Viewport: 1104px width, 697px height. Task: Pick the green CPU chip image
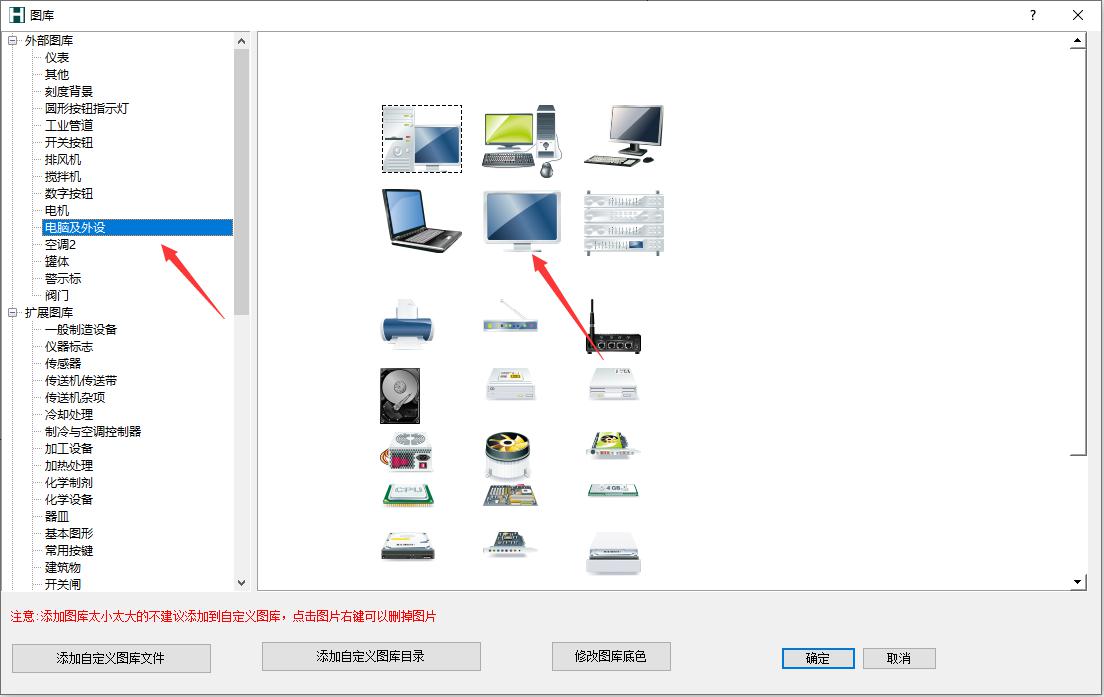(x=406, y=493)
